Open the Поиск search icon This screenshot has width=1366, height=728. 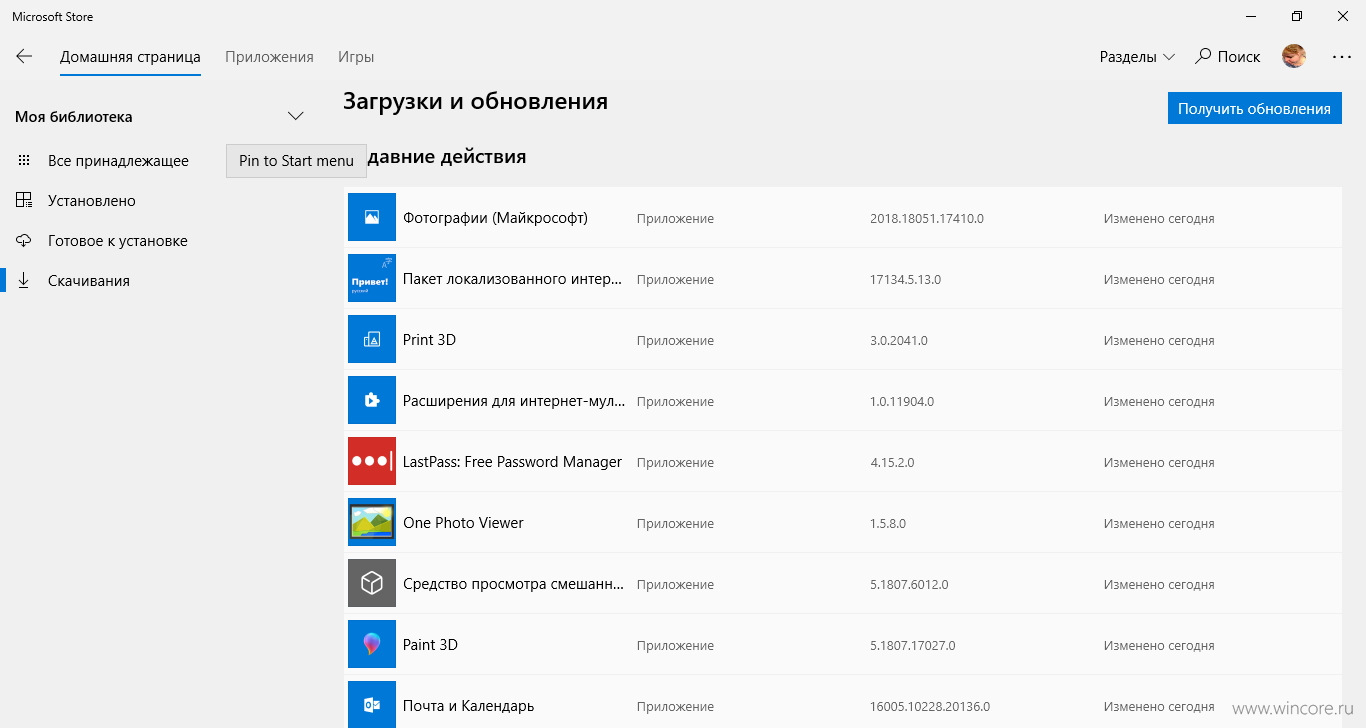pos(1204,57)
